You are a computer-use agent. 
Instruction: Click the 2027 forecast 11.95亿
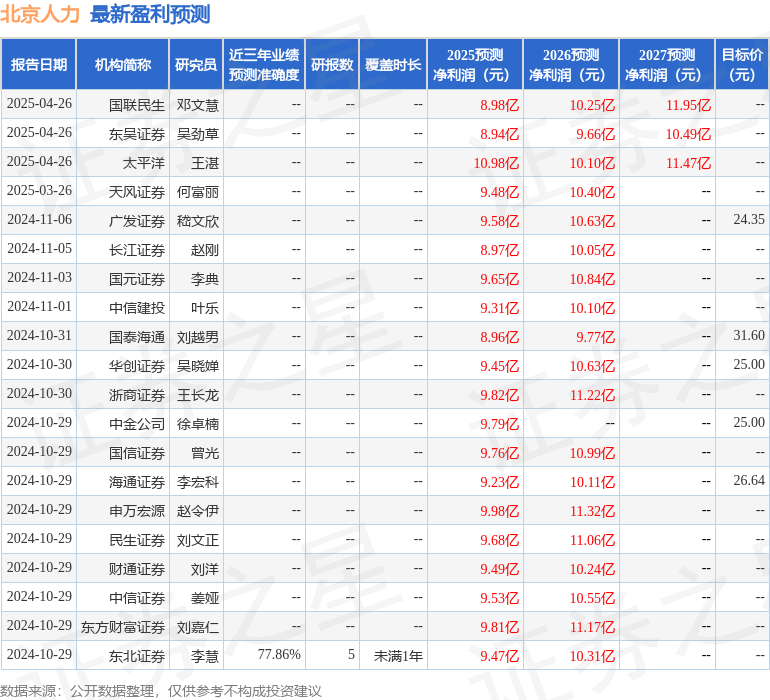pyautogui.click(x=688, y=105)
